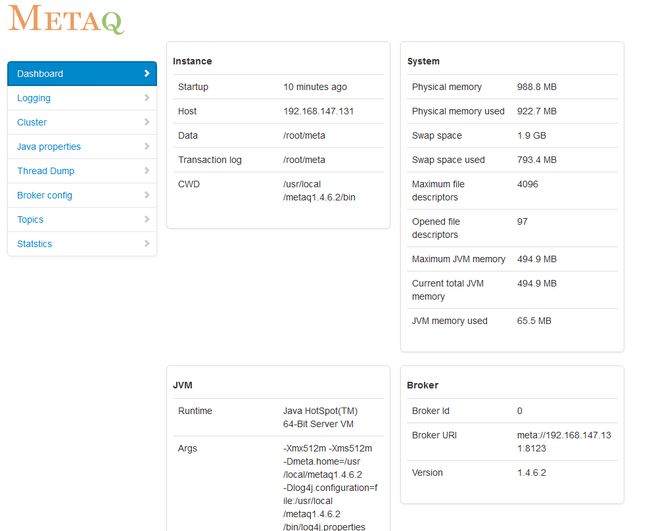Select runtime value Java HotSpot(TM)
This screenshot has height=531, width=650.
(x=320, y=411)
